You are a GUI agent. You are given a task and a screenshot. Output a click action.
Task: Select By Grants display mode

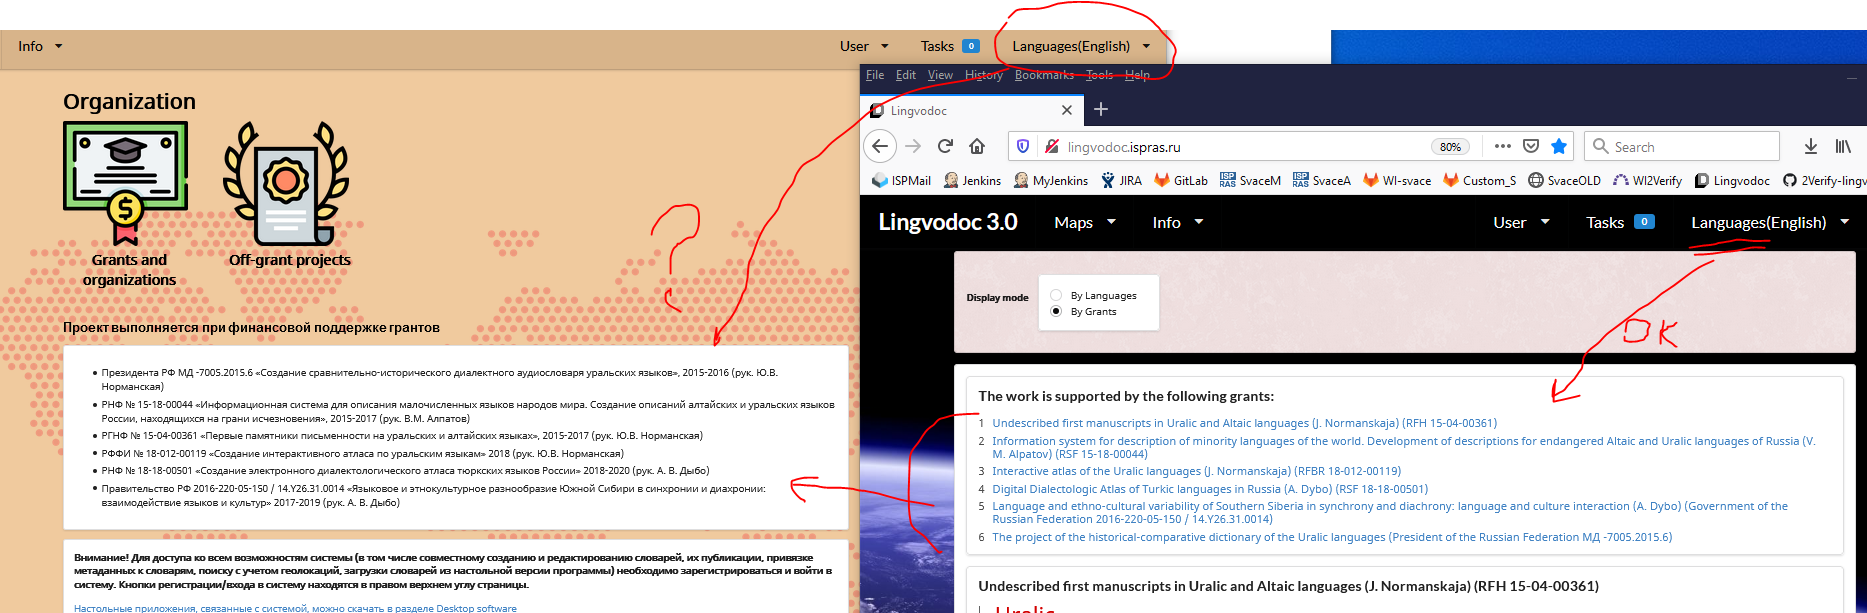pyautogui.click(x=1056, y=311)
